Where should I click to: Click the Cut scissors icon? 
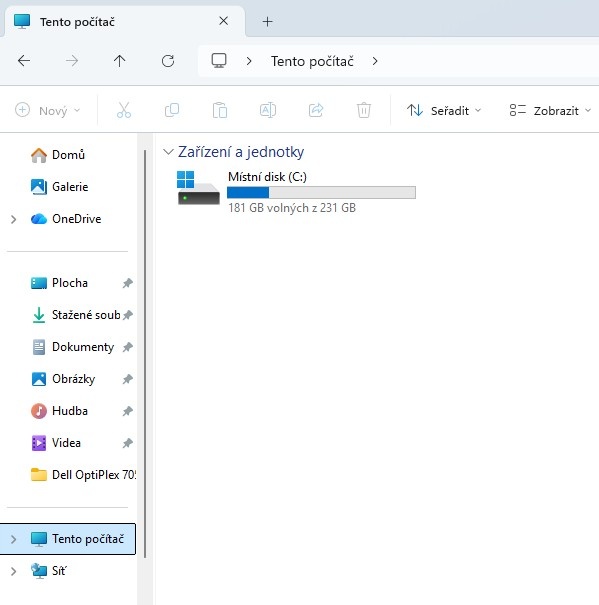pos(124,110)
